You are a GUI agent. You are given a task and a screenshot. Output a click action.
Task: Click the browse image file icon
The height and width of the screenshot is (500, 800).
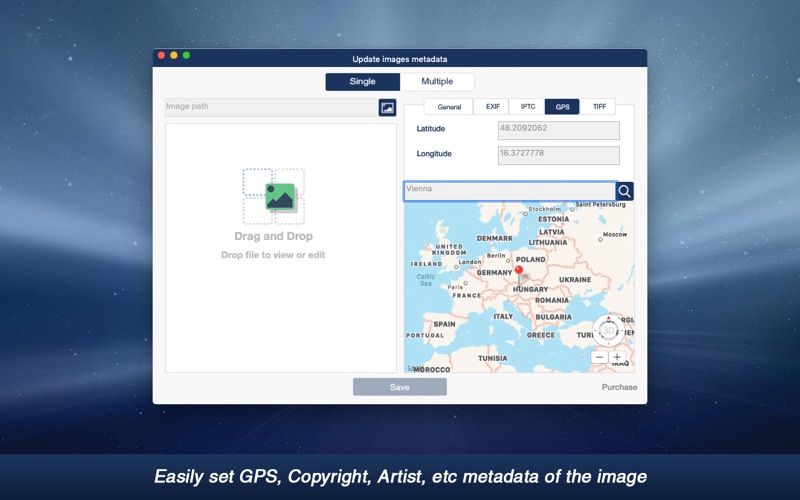click(387, 108)
